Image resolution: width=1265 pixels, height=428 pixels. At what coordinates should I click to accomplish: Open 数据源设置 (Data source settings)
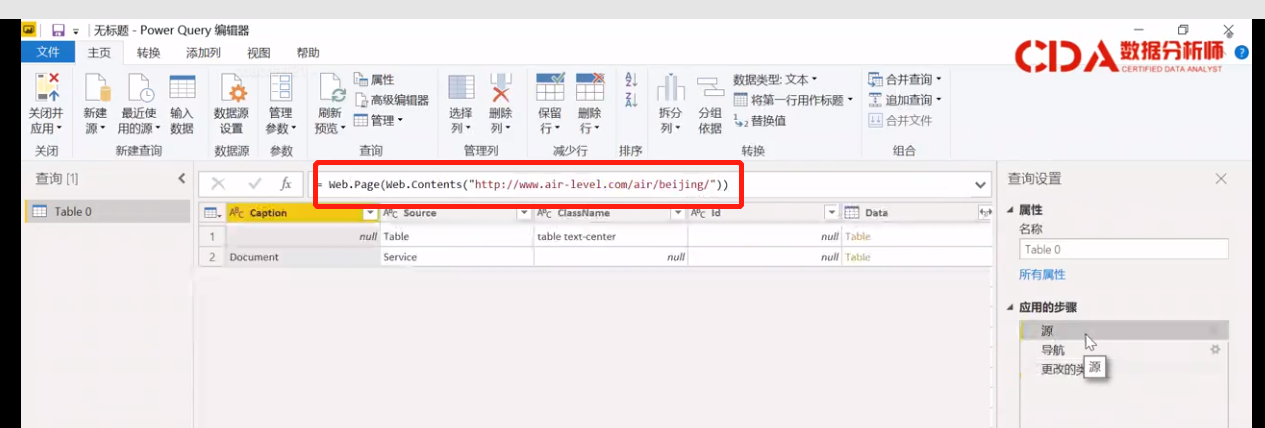(231, 104)
